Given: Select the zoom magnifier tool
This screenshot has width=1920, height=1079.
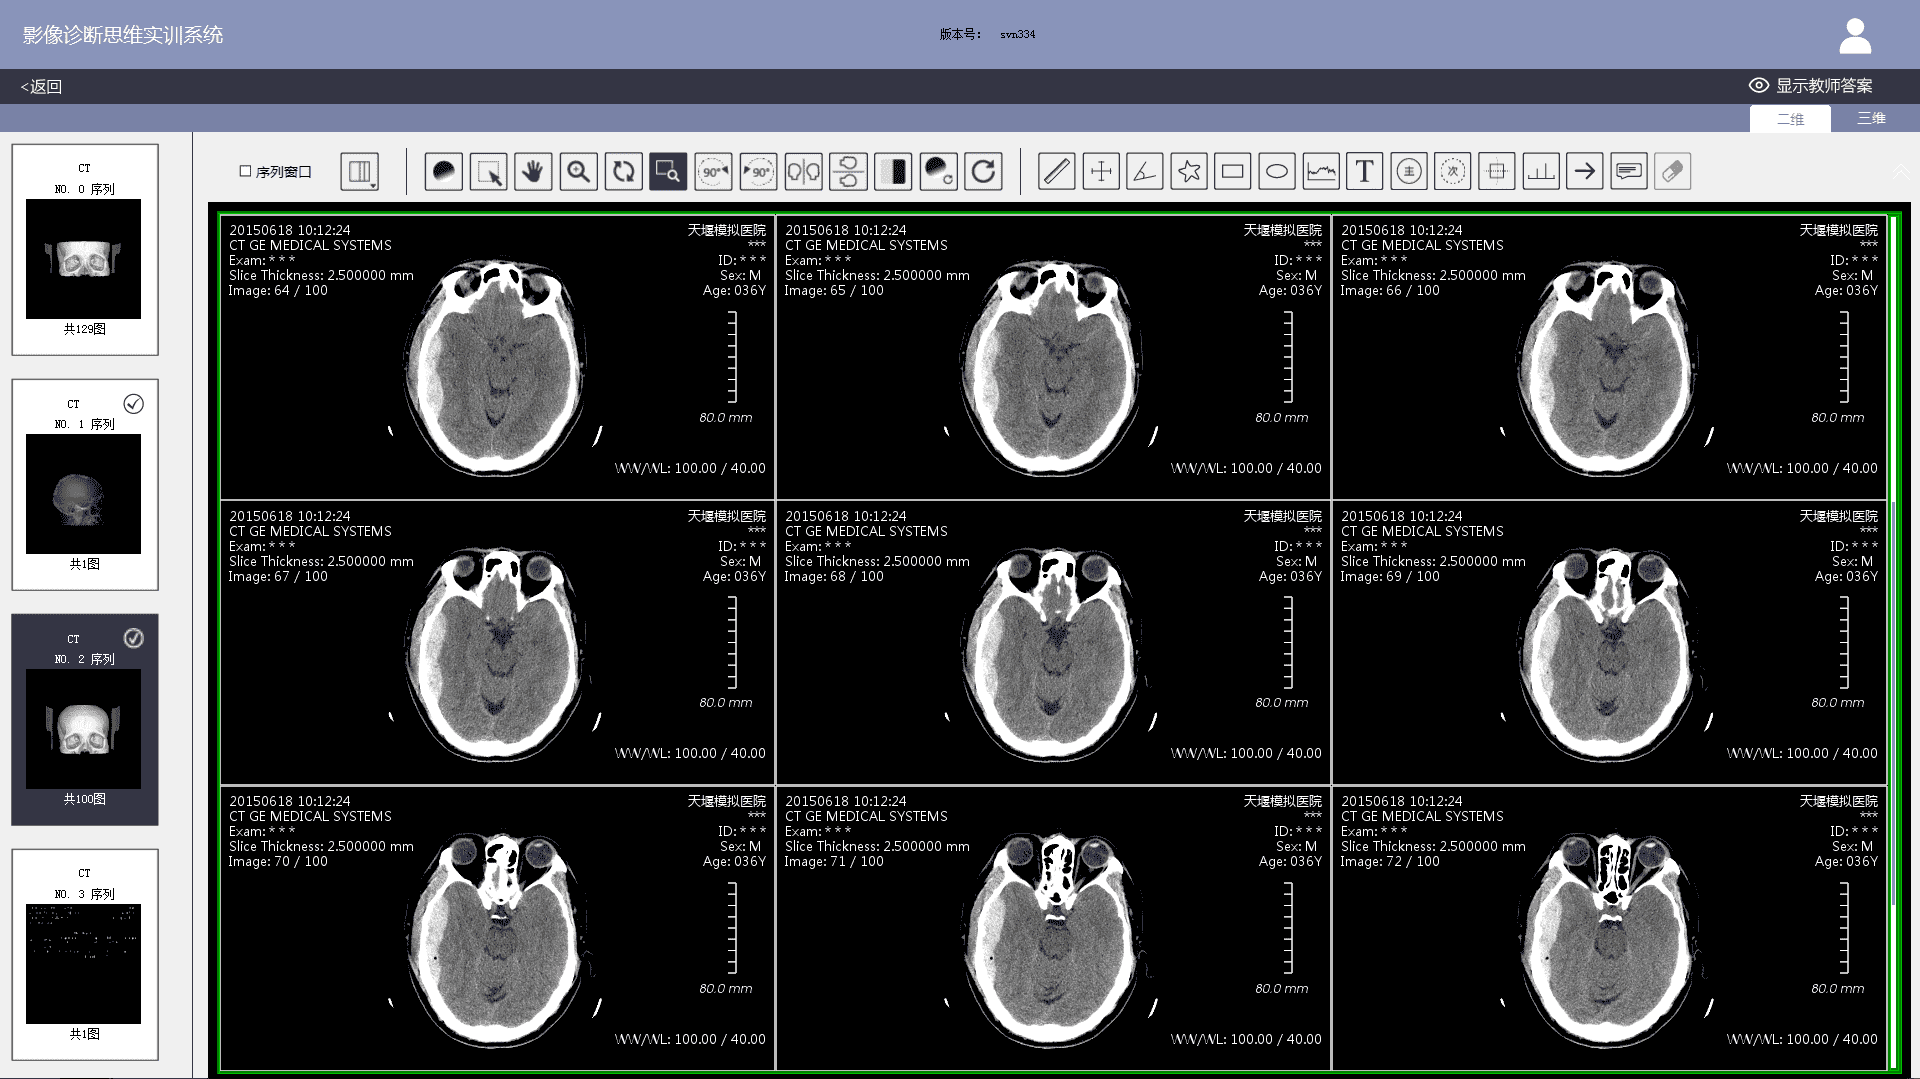Looking at the screenshot, I should (578, 171).
